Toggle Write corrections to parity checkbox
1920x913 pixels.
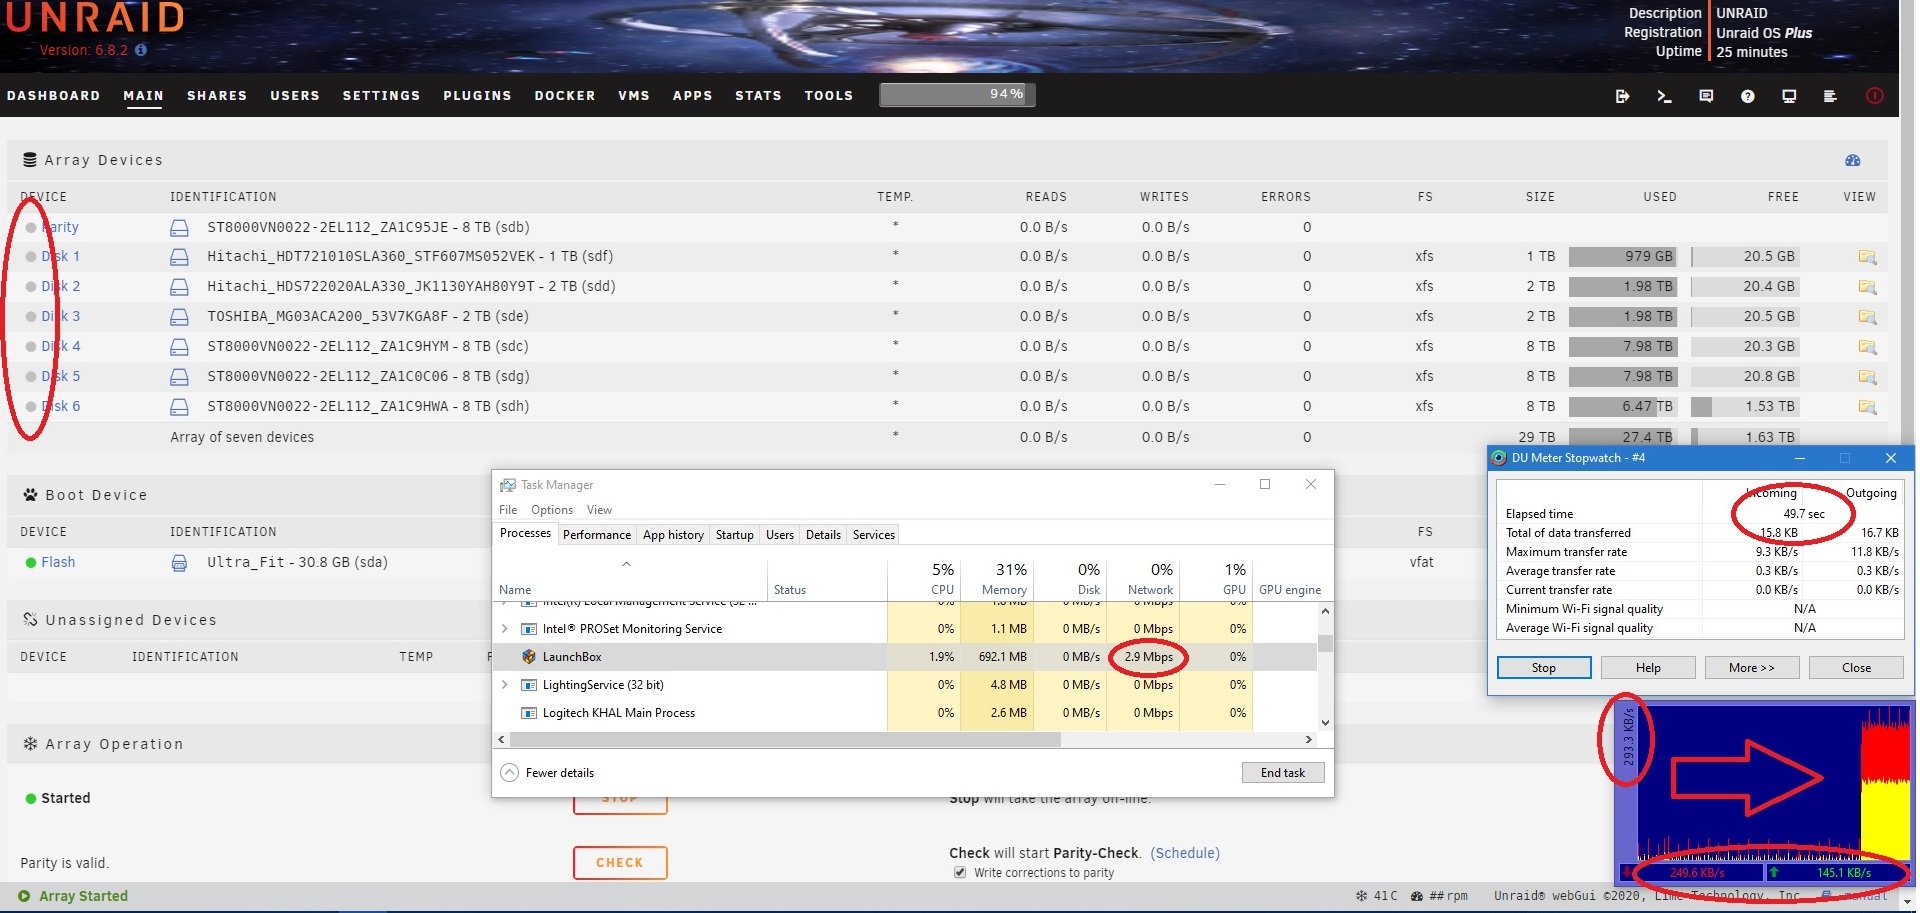pyautogui.click(x=960, y=873)
